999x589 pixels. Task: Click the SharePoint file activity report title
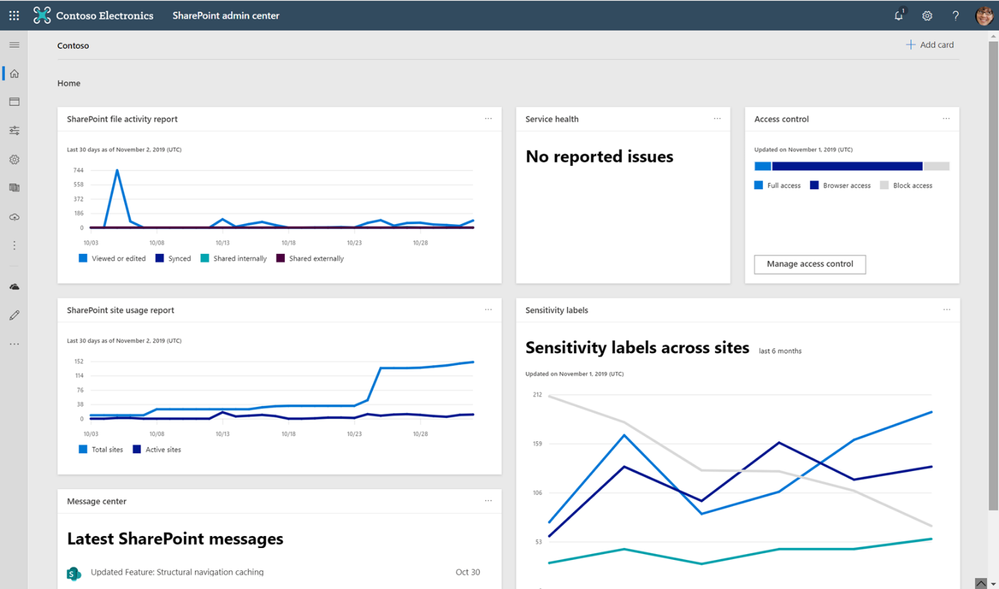122,119
